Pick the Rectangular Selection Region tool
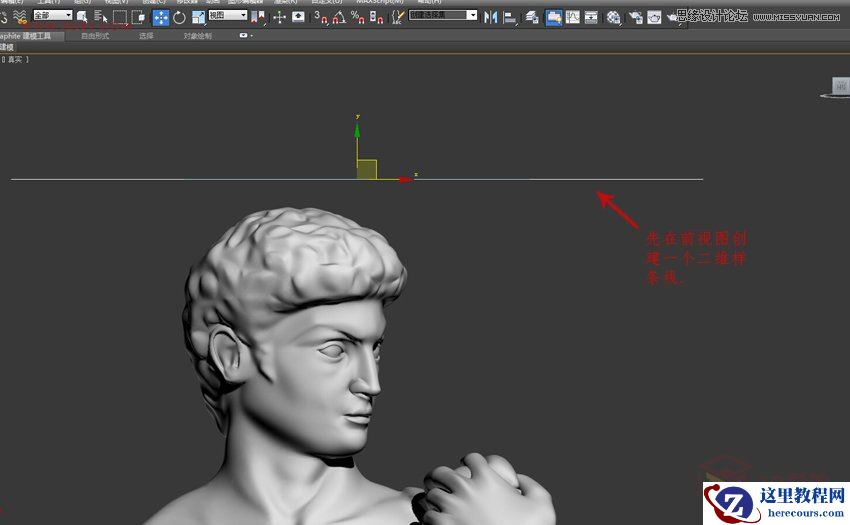 click(120, 17)
